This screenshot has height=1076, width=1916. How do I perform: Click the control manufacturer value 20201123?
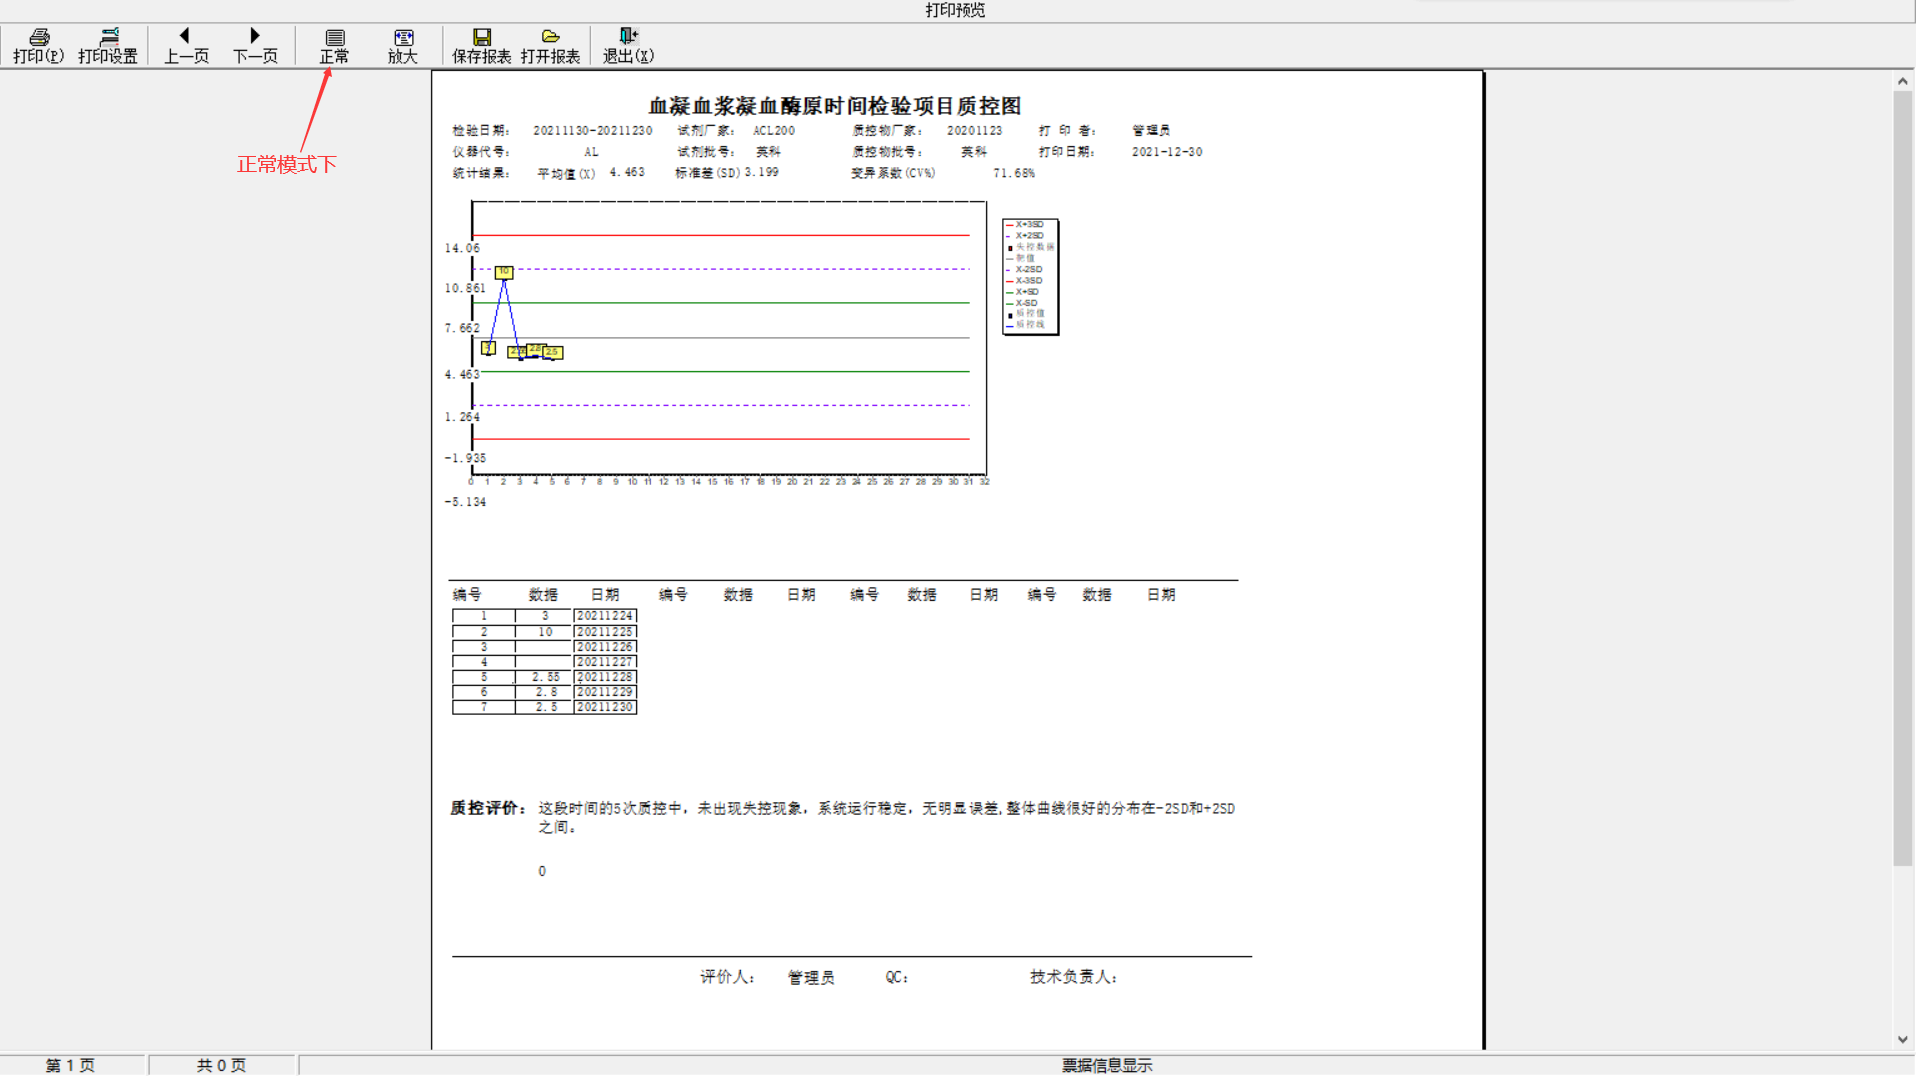pos(974,131)
